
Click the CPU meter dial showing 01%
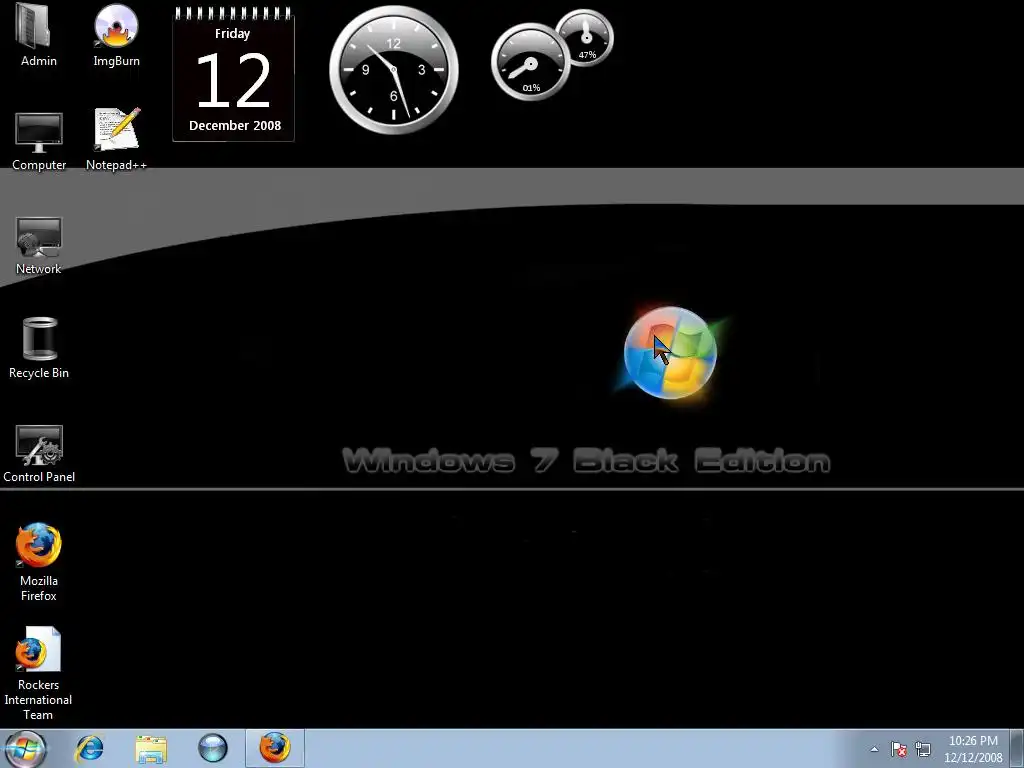(x=530, y=63)
